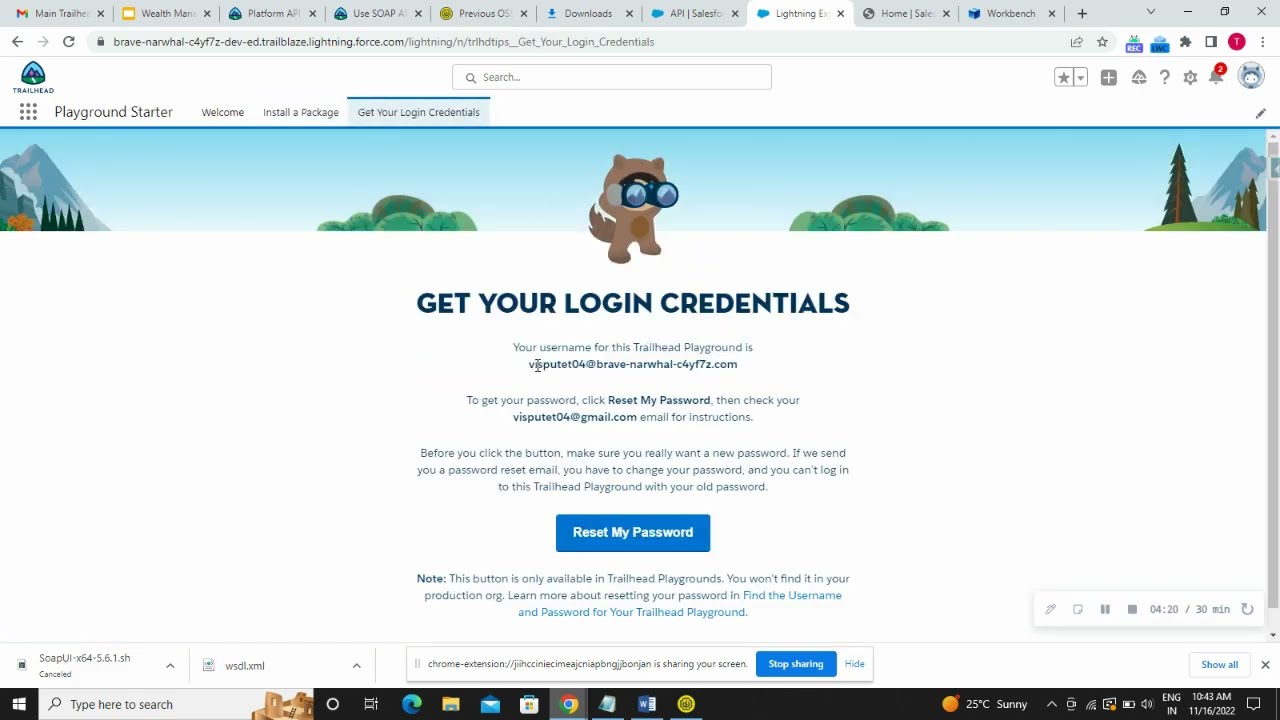Restart the recording with the refresh icon
Image resolution: width=1280 pixels, height=720 pixels.
[1247, 609]
